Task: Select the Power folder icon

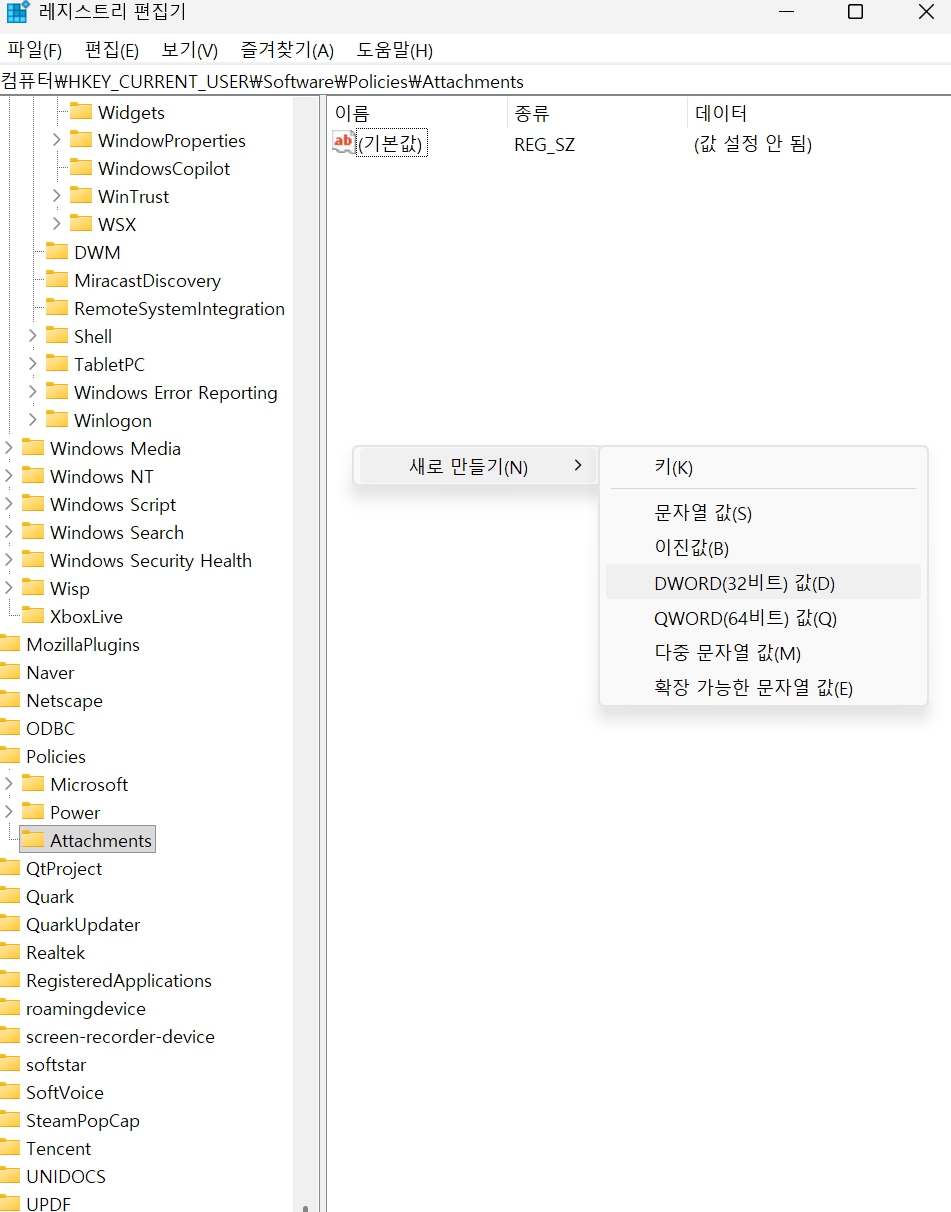Action: click(x=33, y=812)
